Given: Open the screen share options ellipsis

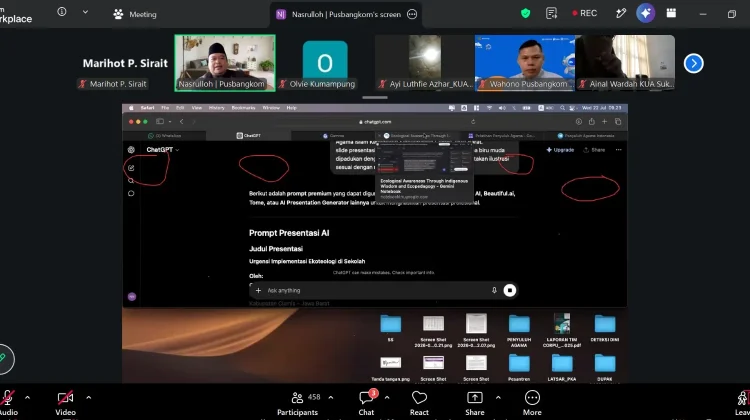Looking at the screenshot, I should coord(412,14).
